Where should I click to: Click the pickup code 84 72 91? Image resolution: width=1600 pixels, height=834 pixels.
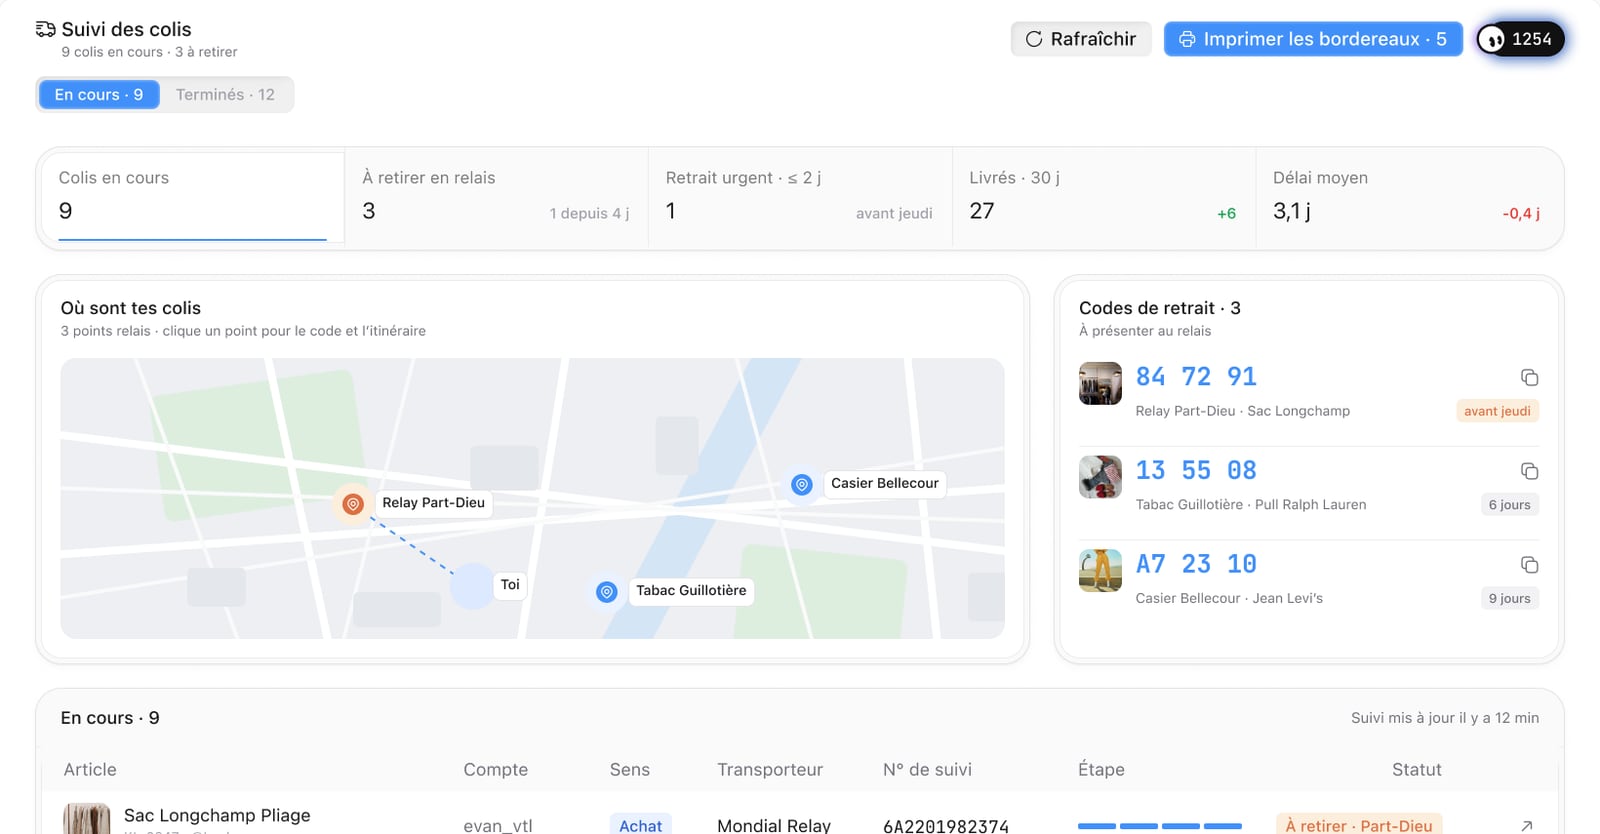click(x=1196, y=377)
